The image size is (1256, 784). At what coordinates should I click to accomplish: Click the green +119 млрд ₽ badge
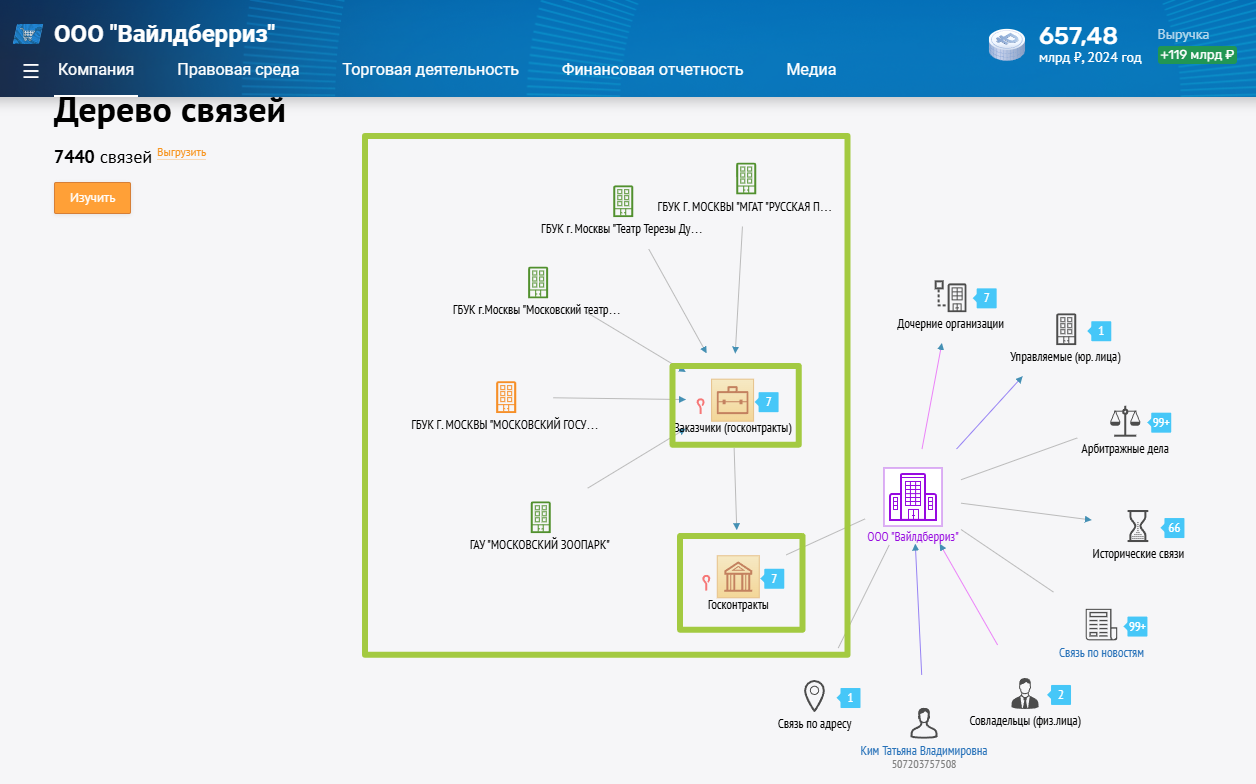coord(1197,55)
